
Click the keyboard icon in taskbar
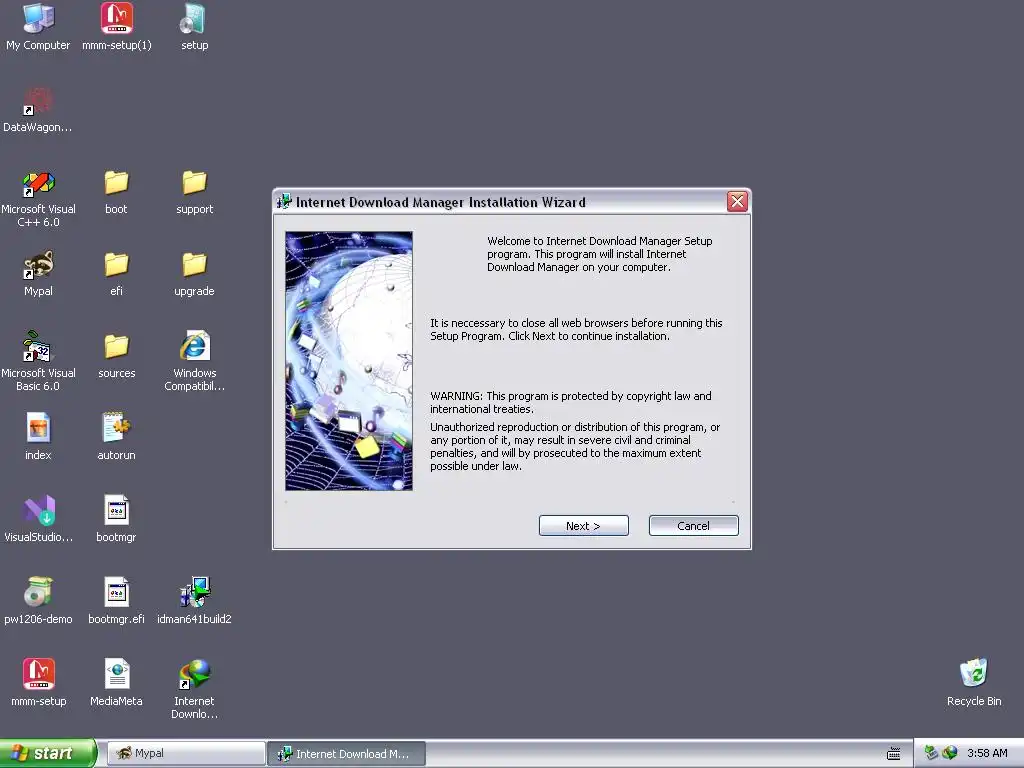(x=893, y=754)
